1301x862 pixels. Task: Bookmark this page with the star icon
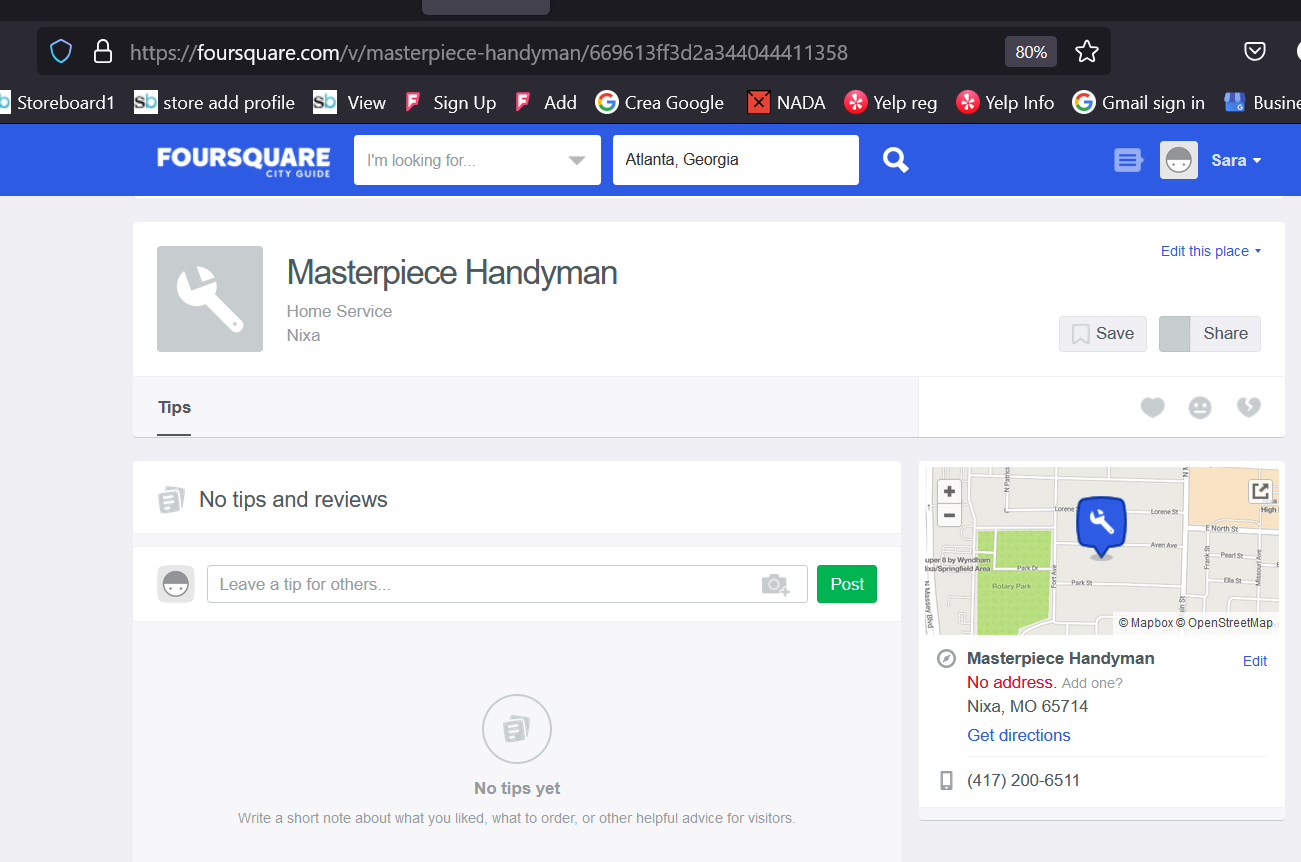[x=1086, y=51]
